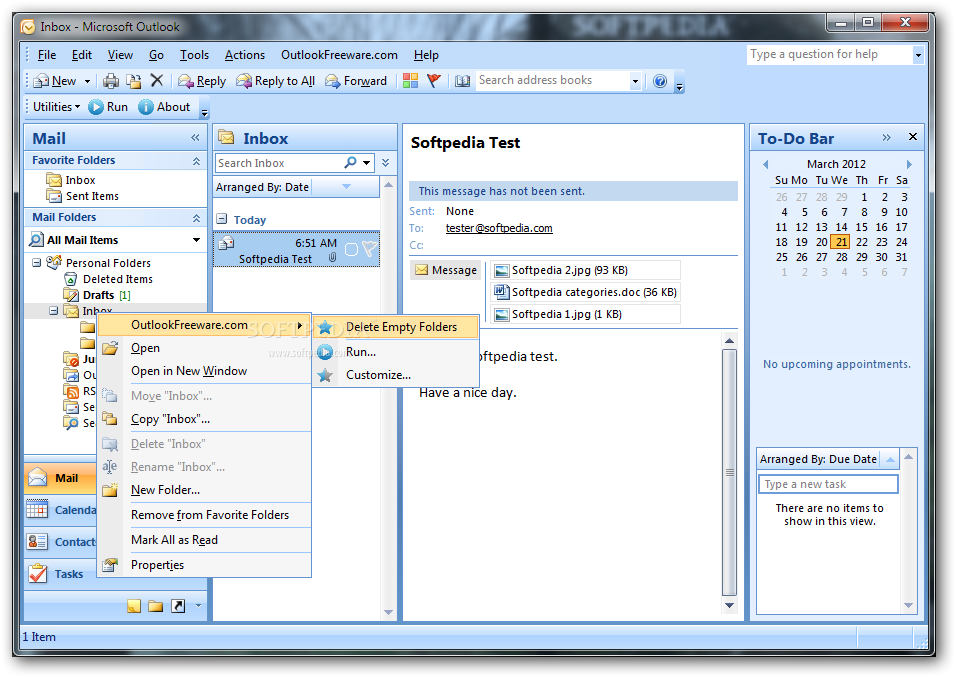
Task: Open the Tools menu
Action: coord(194,55)
